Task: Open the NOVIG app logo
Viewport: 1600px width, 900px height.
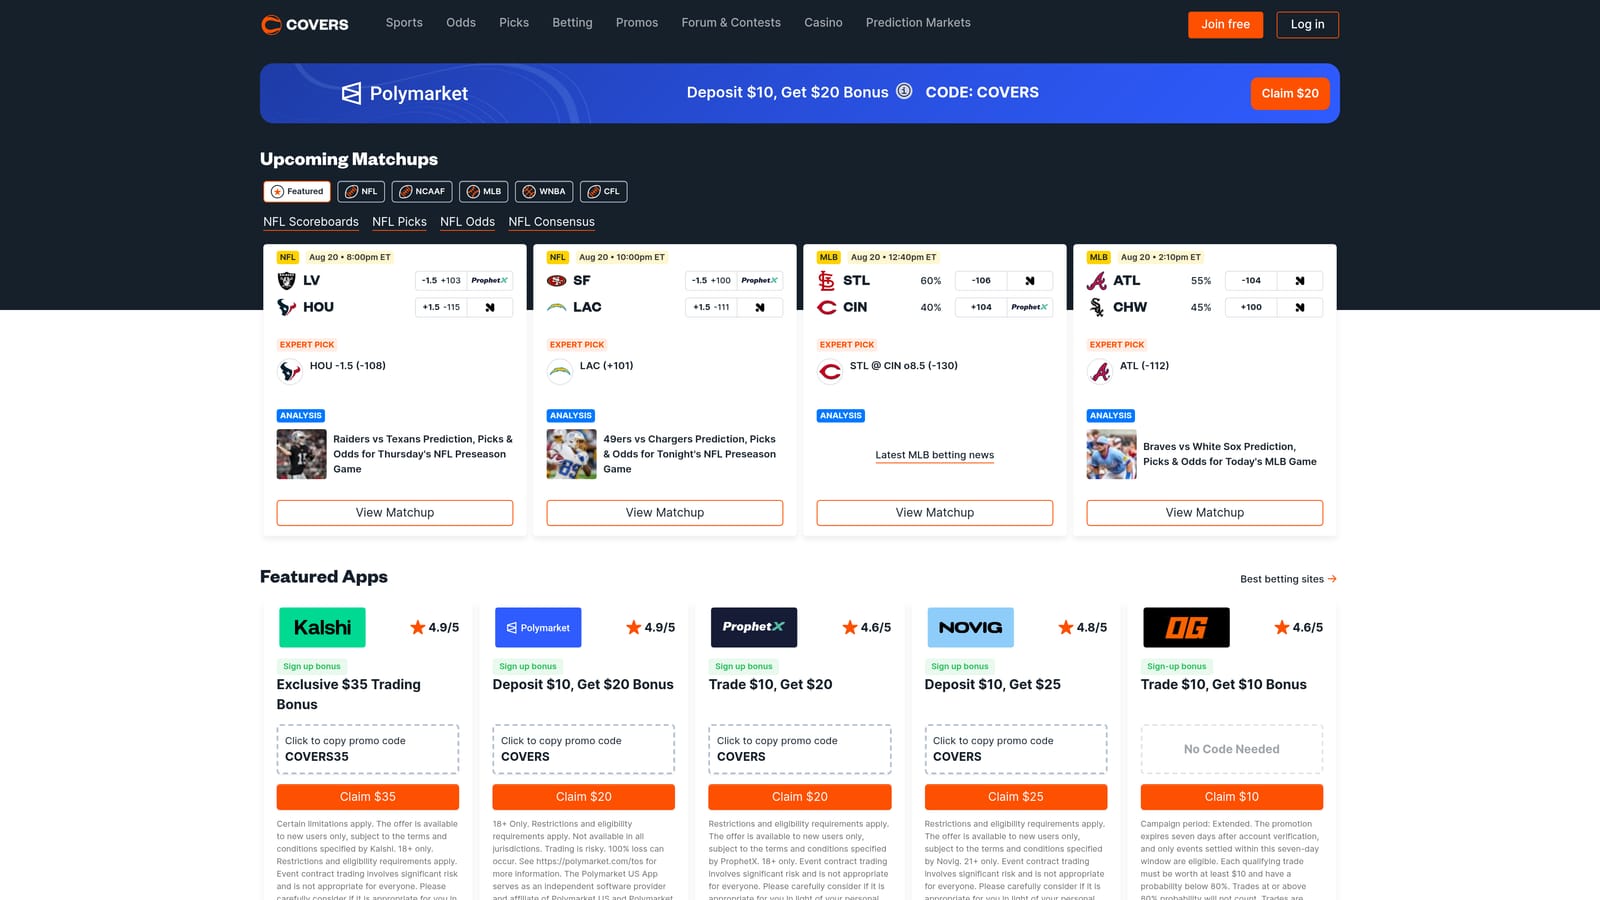Action: coord(970,627)
